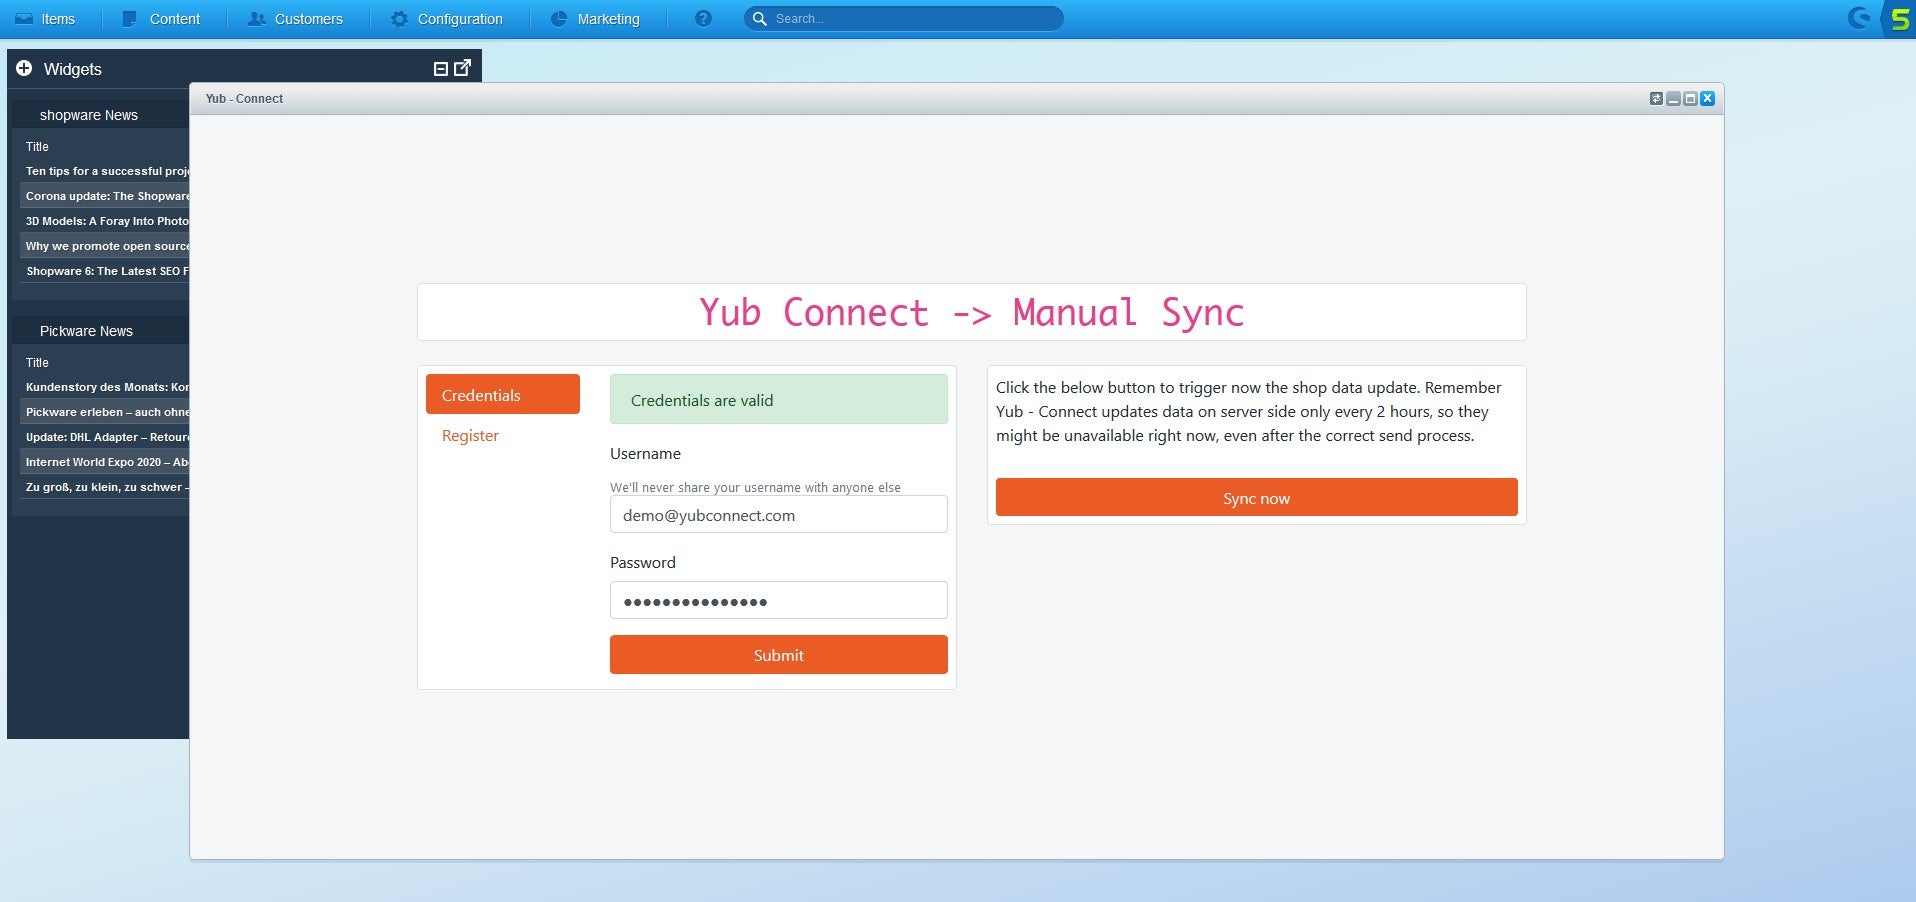Open 'Why we promote open source' news row

click(x=104, y=246)
